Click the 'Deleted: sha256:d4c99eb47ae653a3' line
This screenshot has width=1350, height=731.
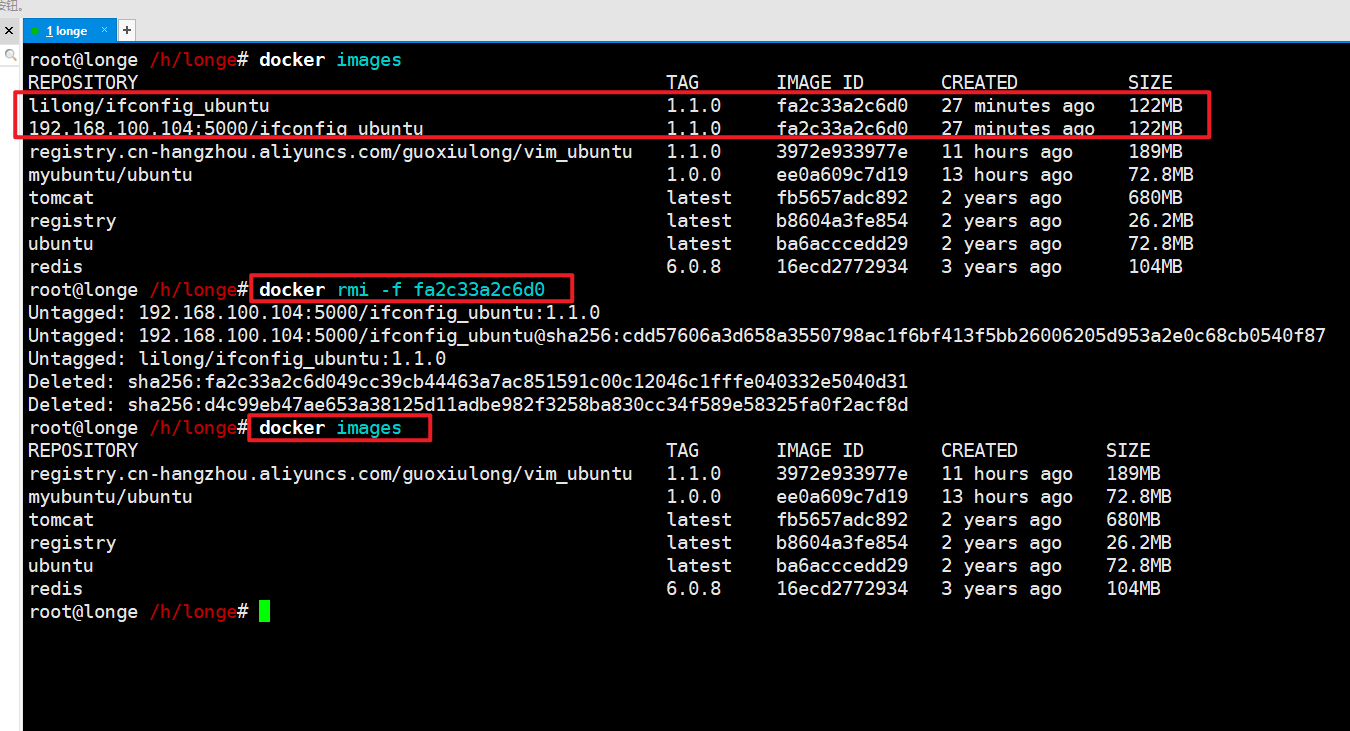[468, 405]
